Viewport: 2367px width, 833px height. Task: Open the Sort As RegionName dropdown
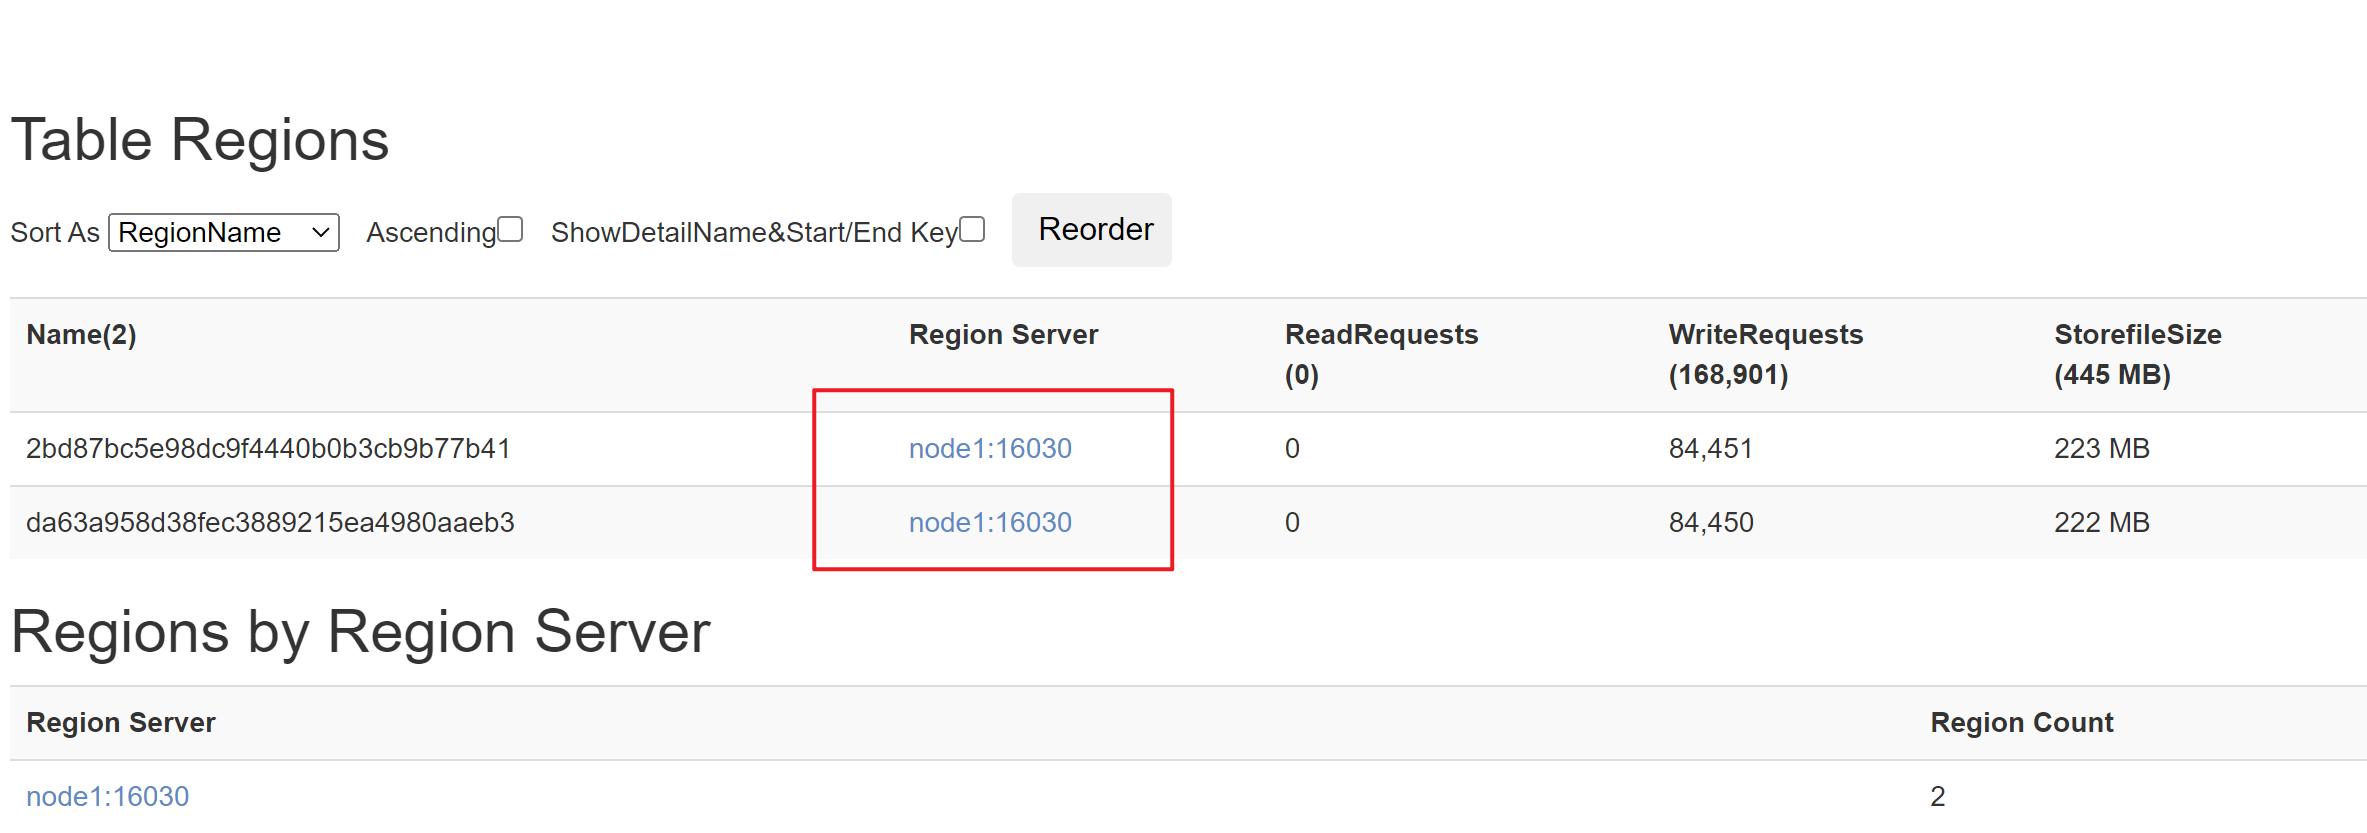pyautogui.click(x=224, y=232)
